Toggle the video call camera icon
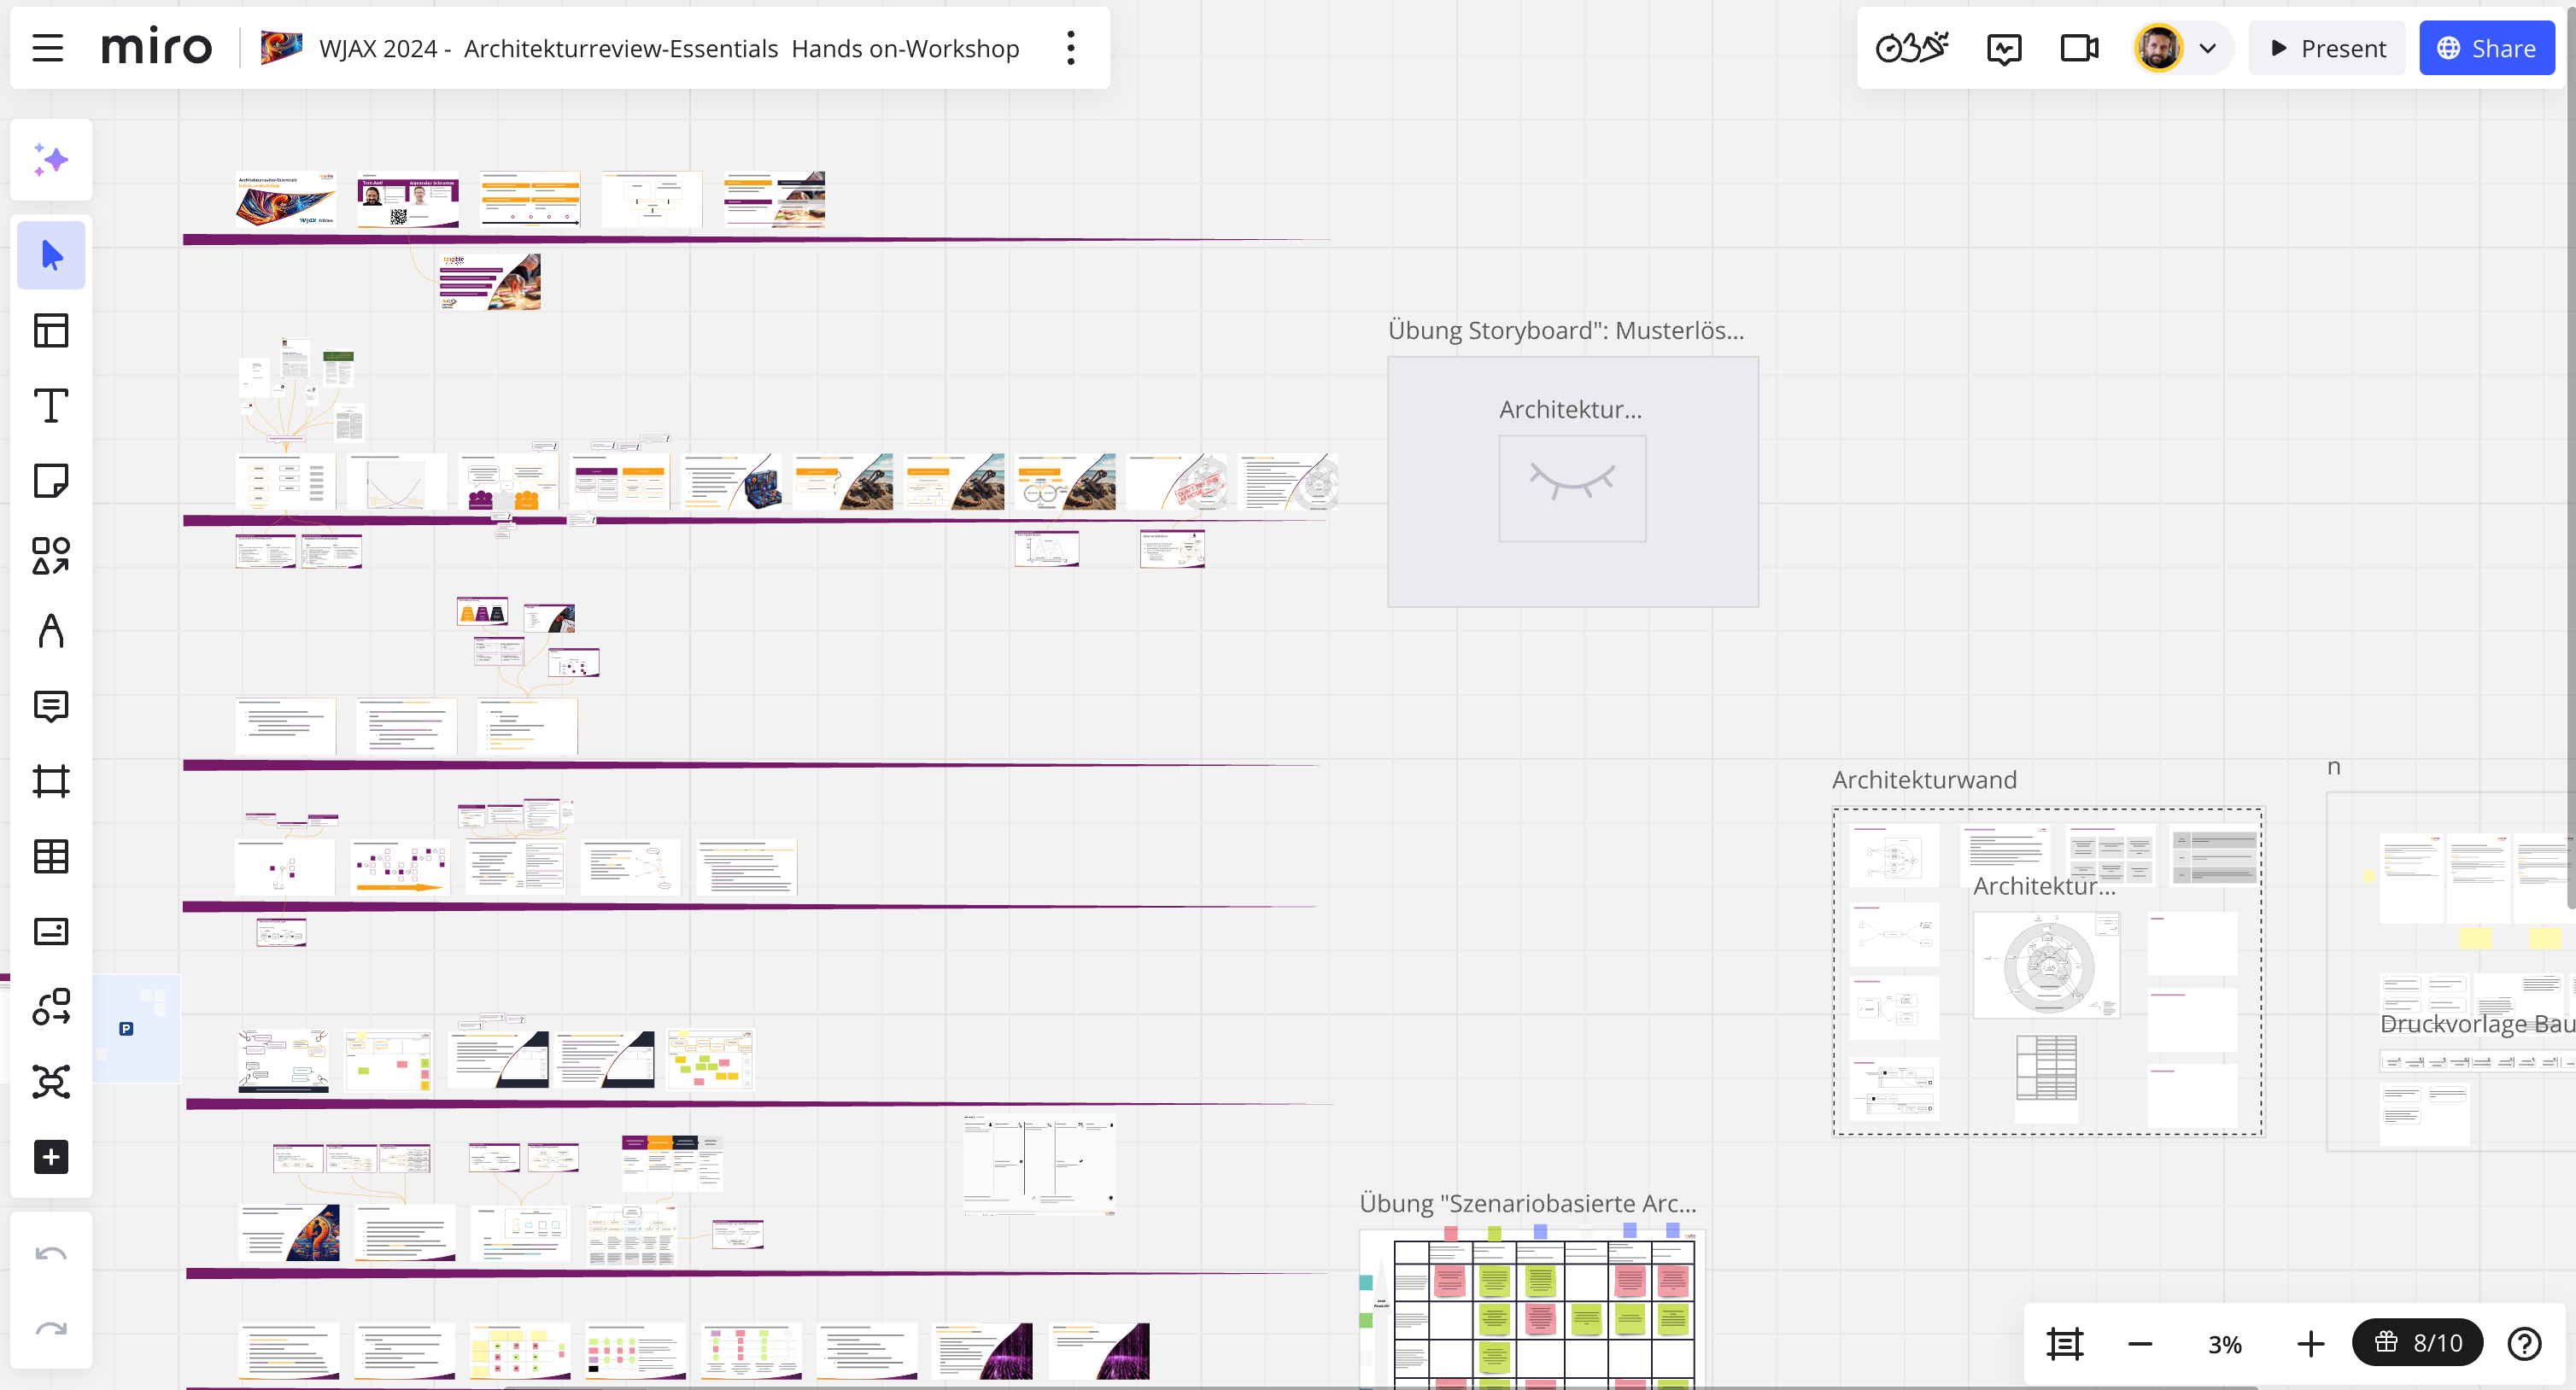2576x1390 pixels. 2079,48
